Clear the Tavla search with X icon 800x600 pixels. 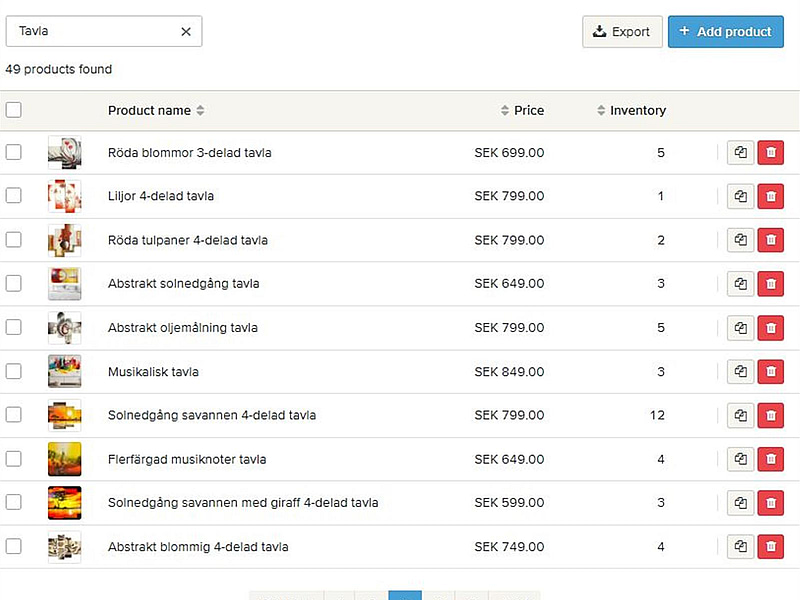186,32
